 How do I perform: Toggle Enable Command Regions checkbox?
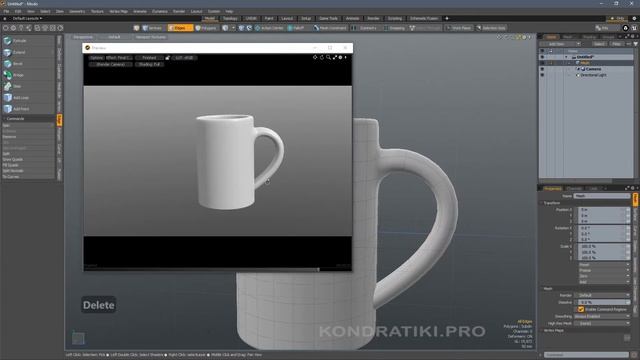pos(581,309)
